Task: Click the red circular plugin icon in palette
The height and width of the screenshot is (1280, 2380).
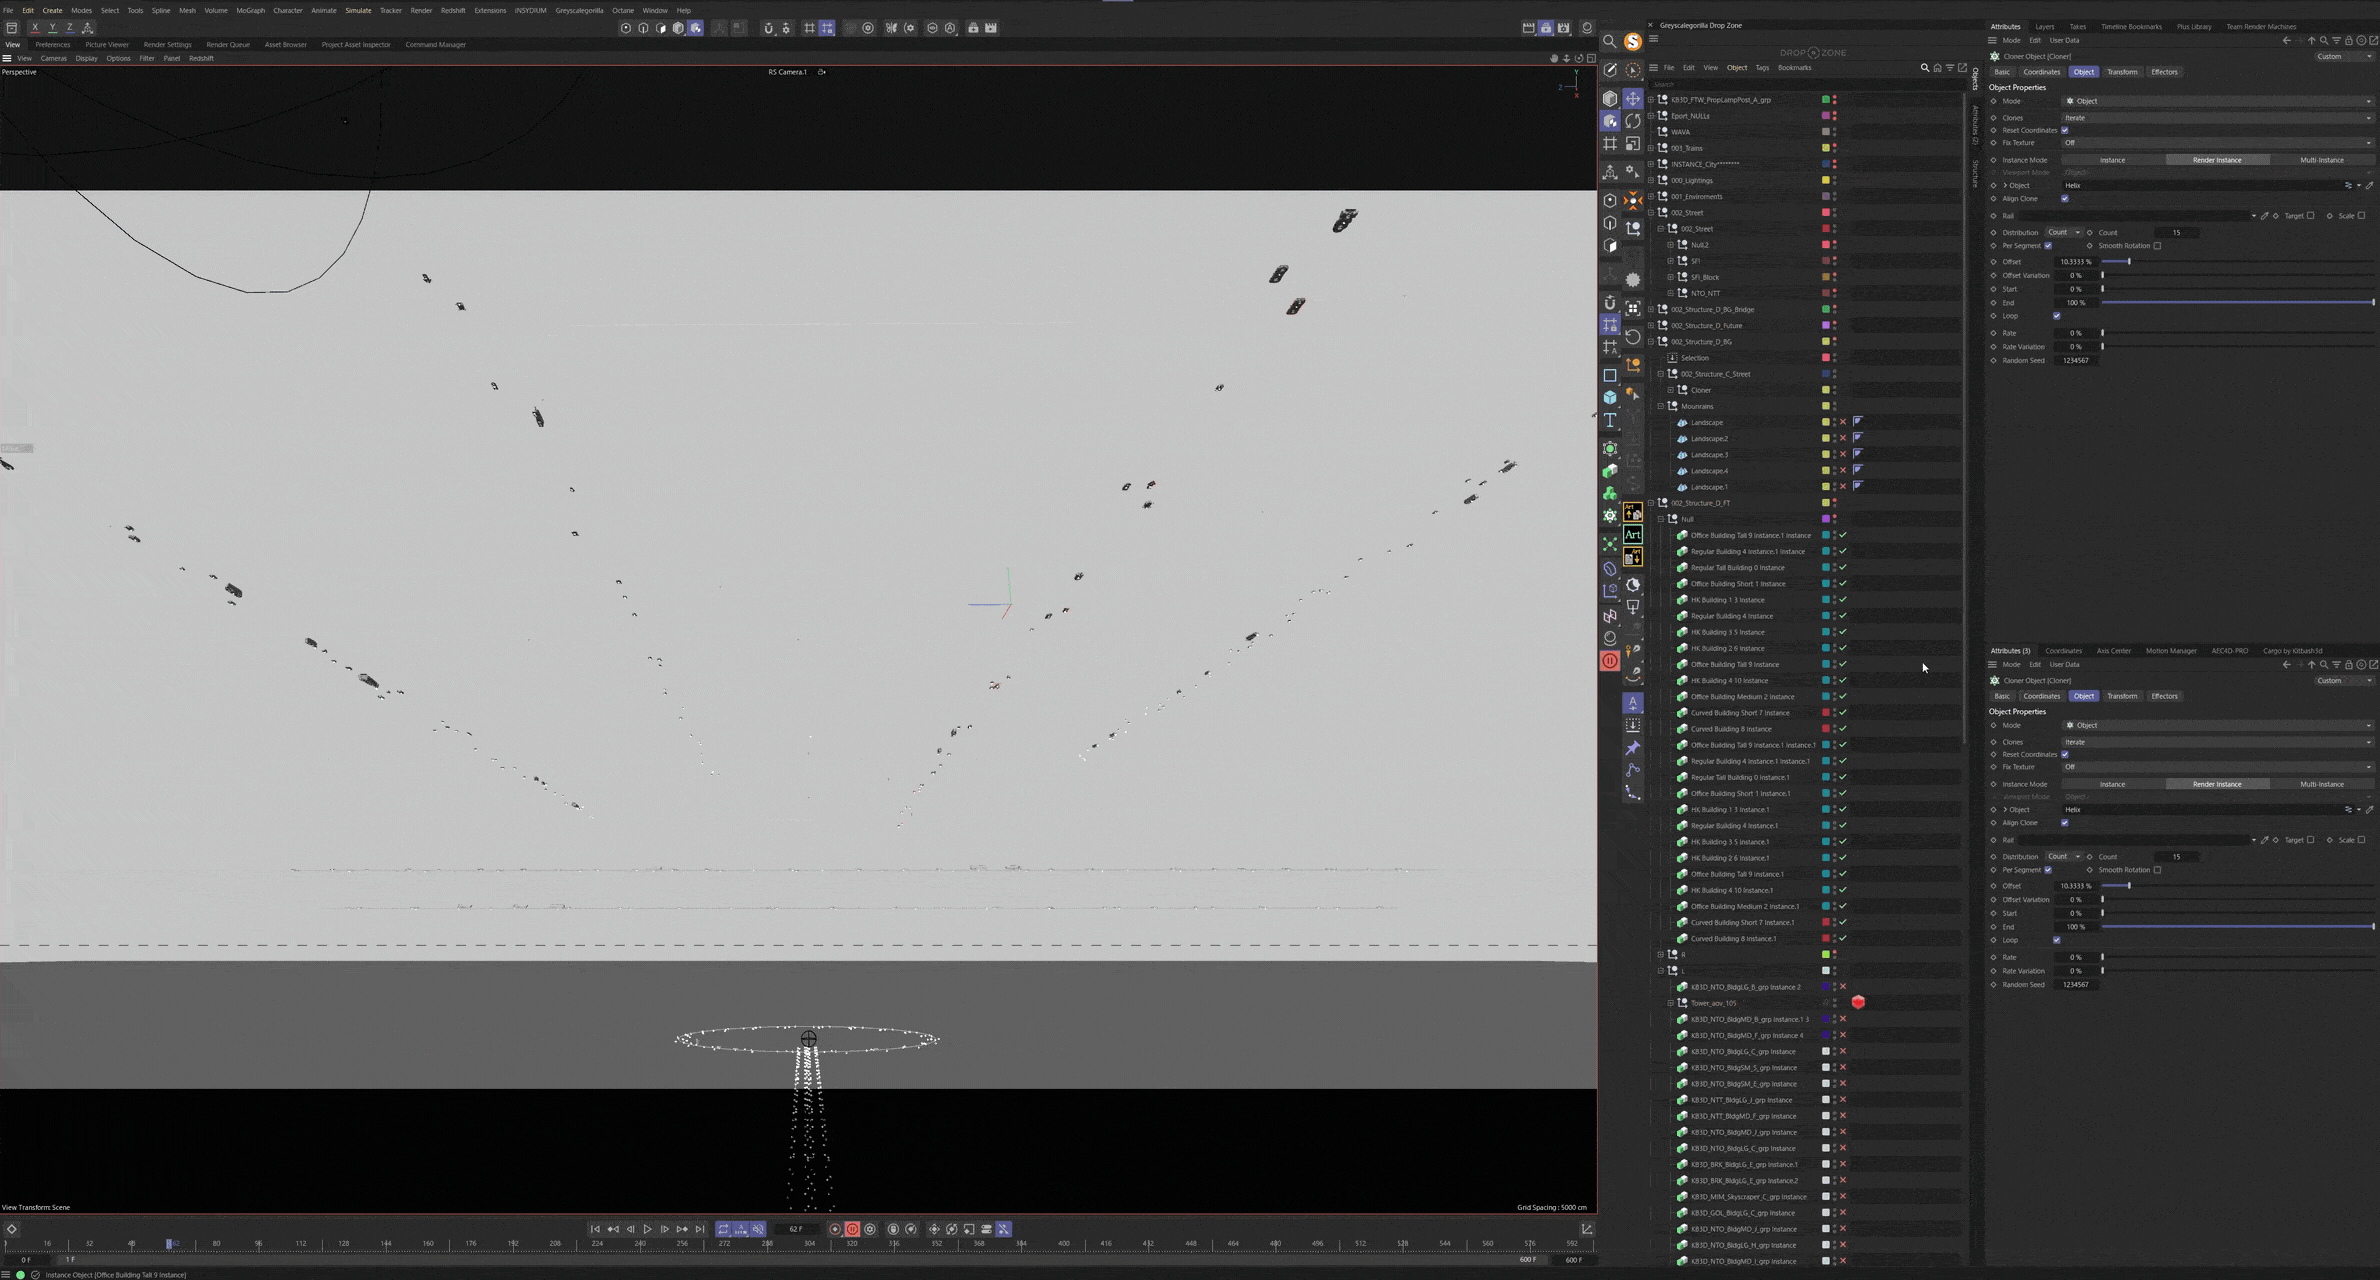Action: coord(1609,661)
